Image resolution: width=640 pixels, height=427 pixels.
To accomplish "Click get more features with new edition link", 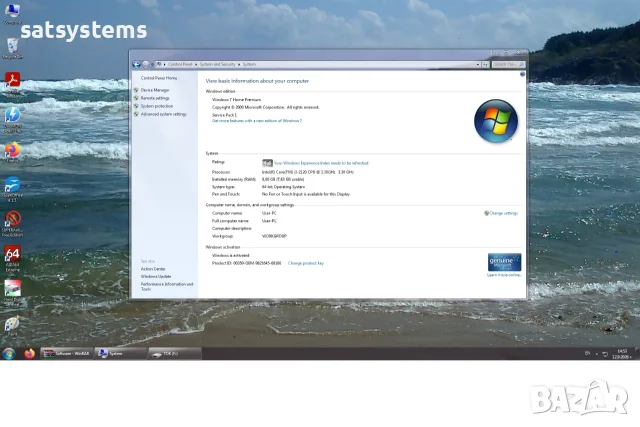I will pyautogui.click(x=257, y=121).
